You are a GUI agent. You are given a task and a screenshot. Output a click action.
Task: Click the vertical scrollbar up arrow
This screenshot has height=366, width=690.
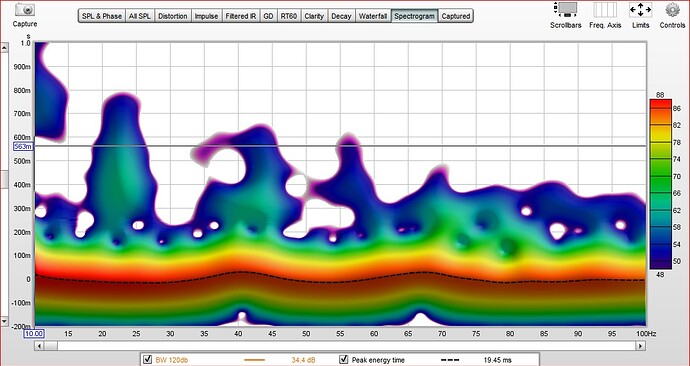(x=4, y=48)
